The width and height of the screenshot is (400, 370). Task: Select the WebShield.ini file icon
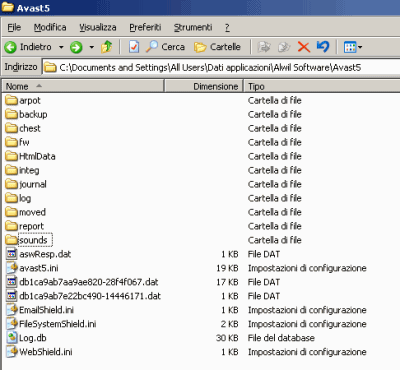click(x=12, y=352)
